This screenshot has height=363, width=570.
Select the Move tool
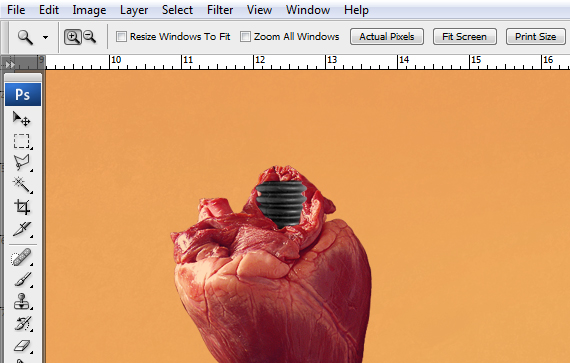(21, 119)
